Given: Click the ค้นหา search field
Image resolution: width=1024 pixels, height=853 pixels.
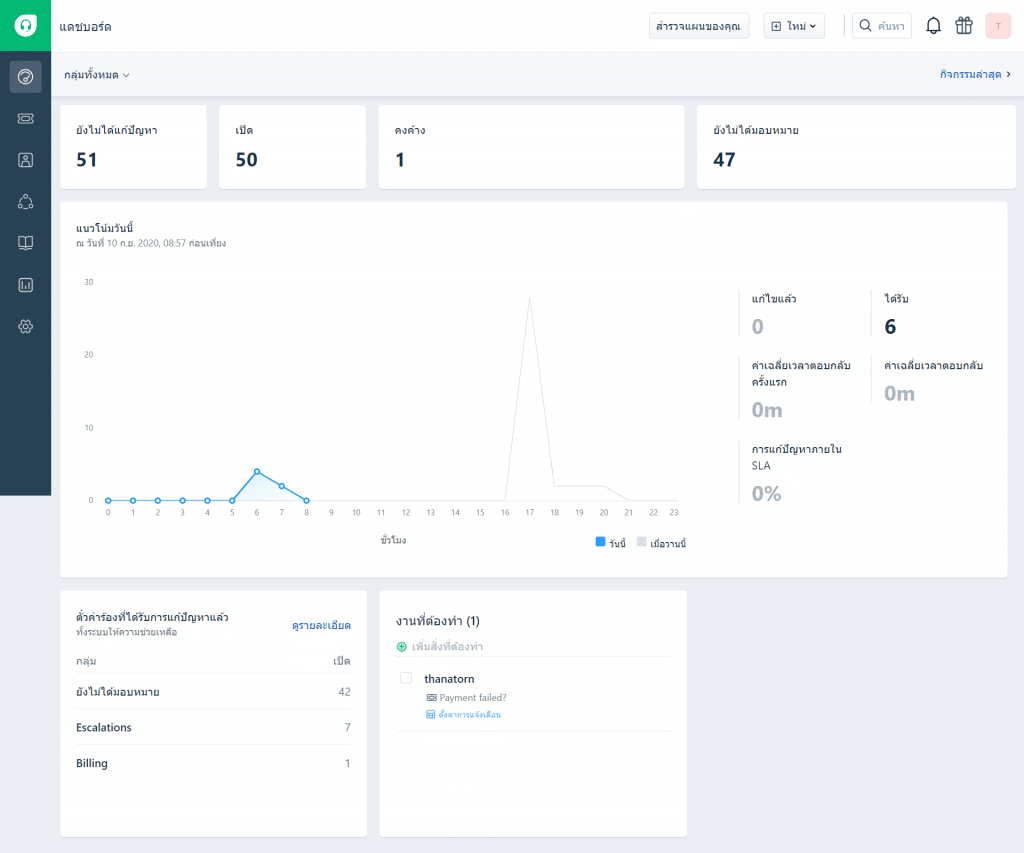Looking at the screenshot, I should point(882,26).
